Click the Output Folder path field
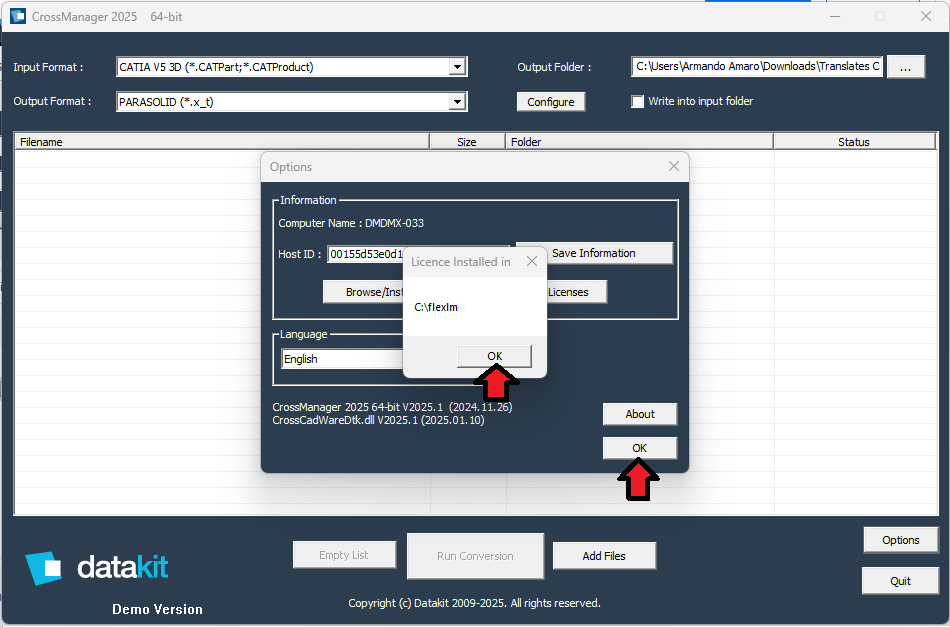950x627 pixels. [x=757, y=66]
